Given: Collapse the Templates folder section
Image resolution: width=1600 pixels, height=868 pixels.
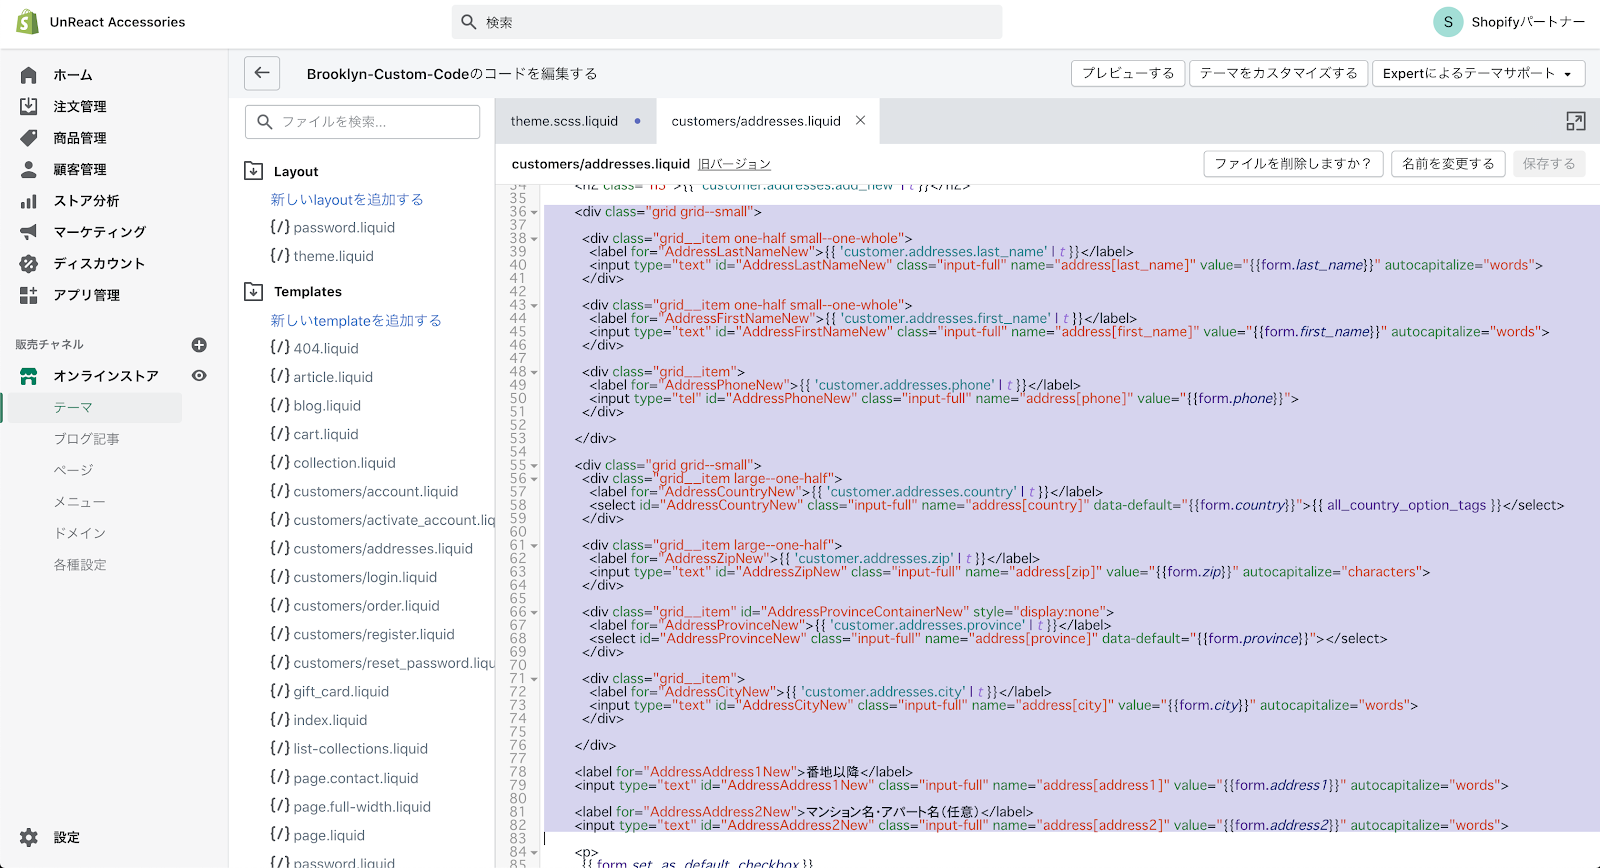Looking at the screenshot, I should [x=254, y=291].
